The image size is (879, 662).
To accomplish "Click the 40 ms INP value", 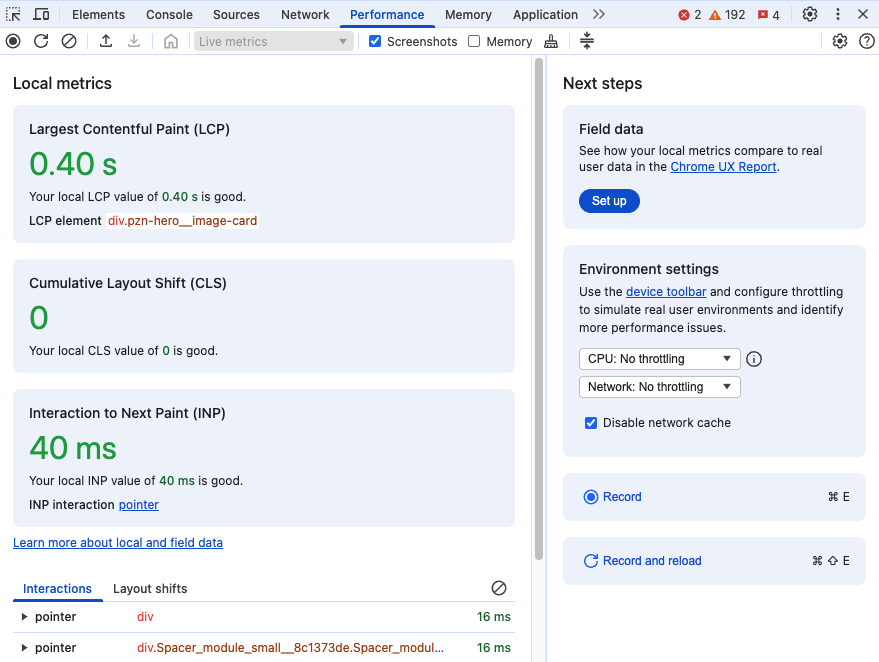I will (x=73, y=448).
